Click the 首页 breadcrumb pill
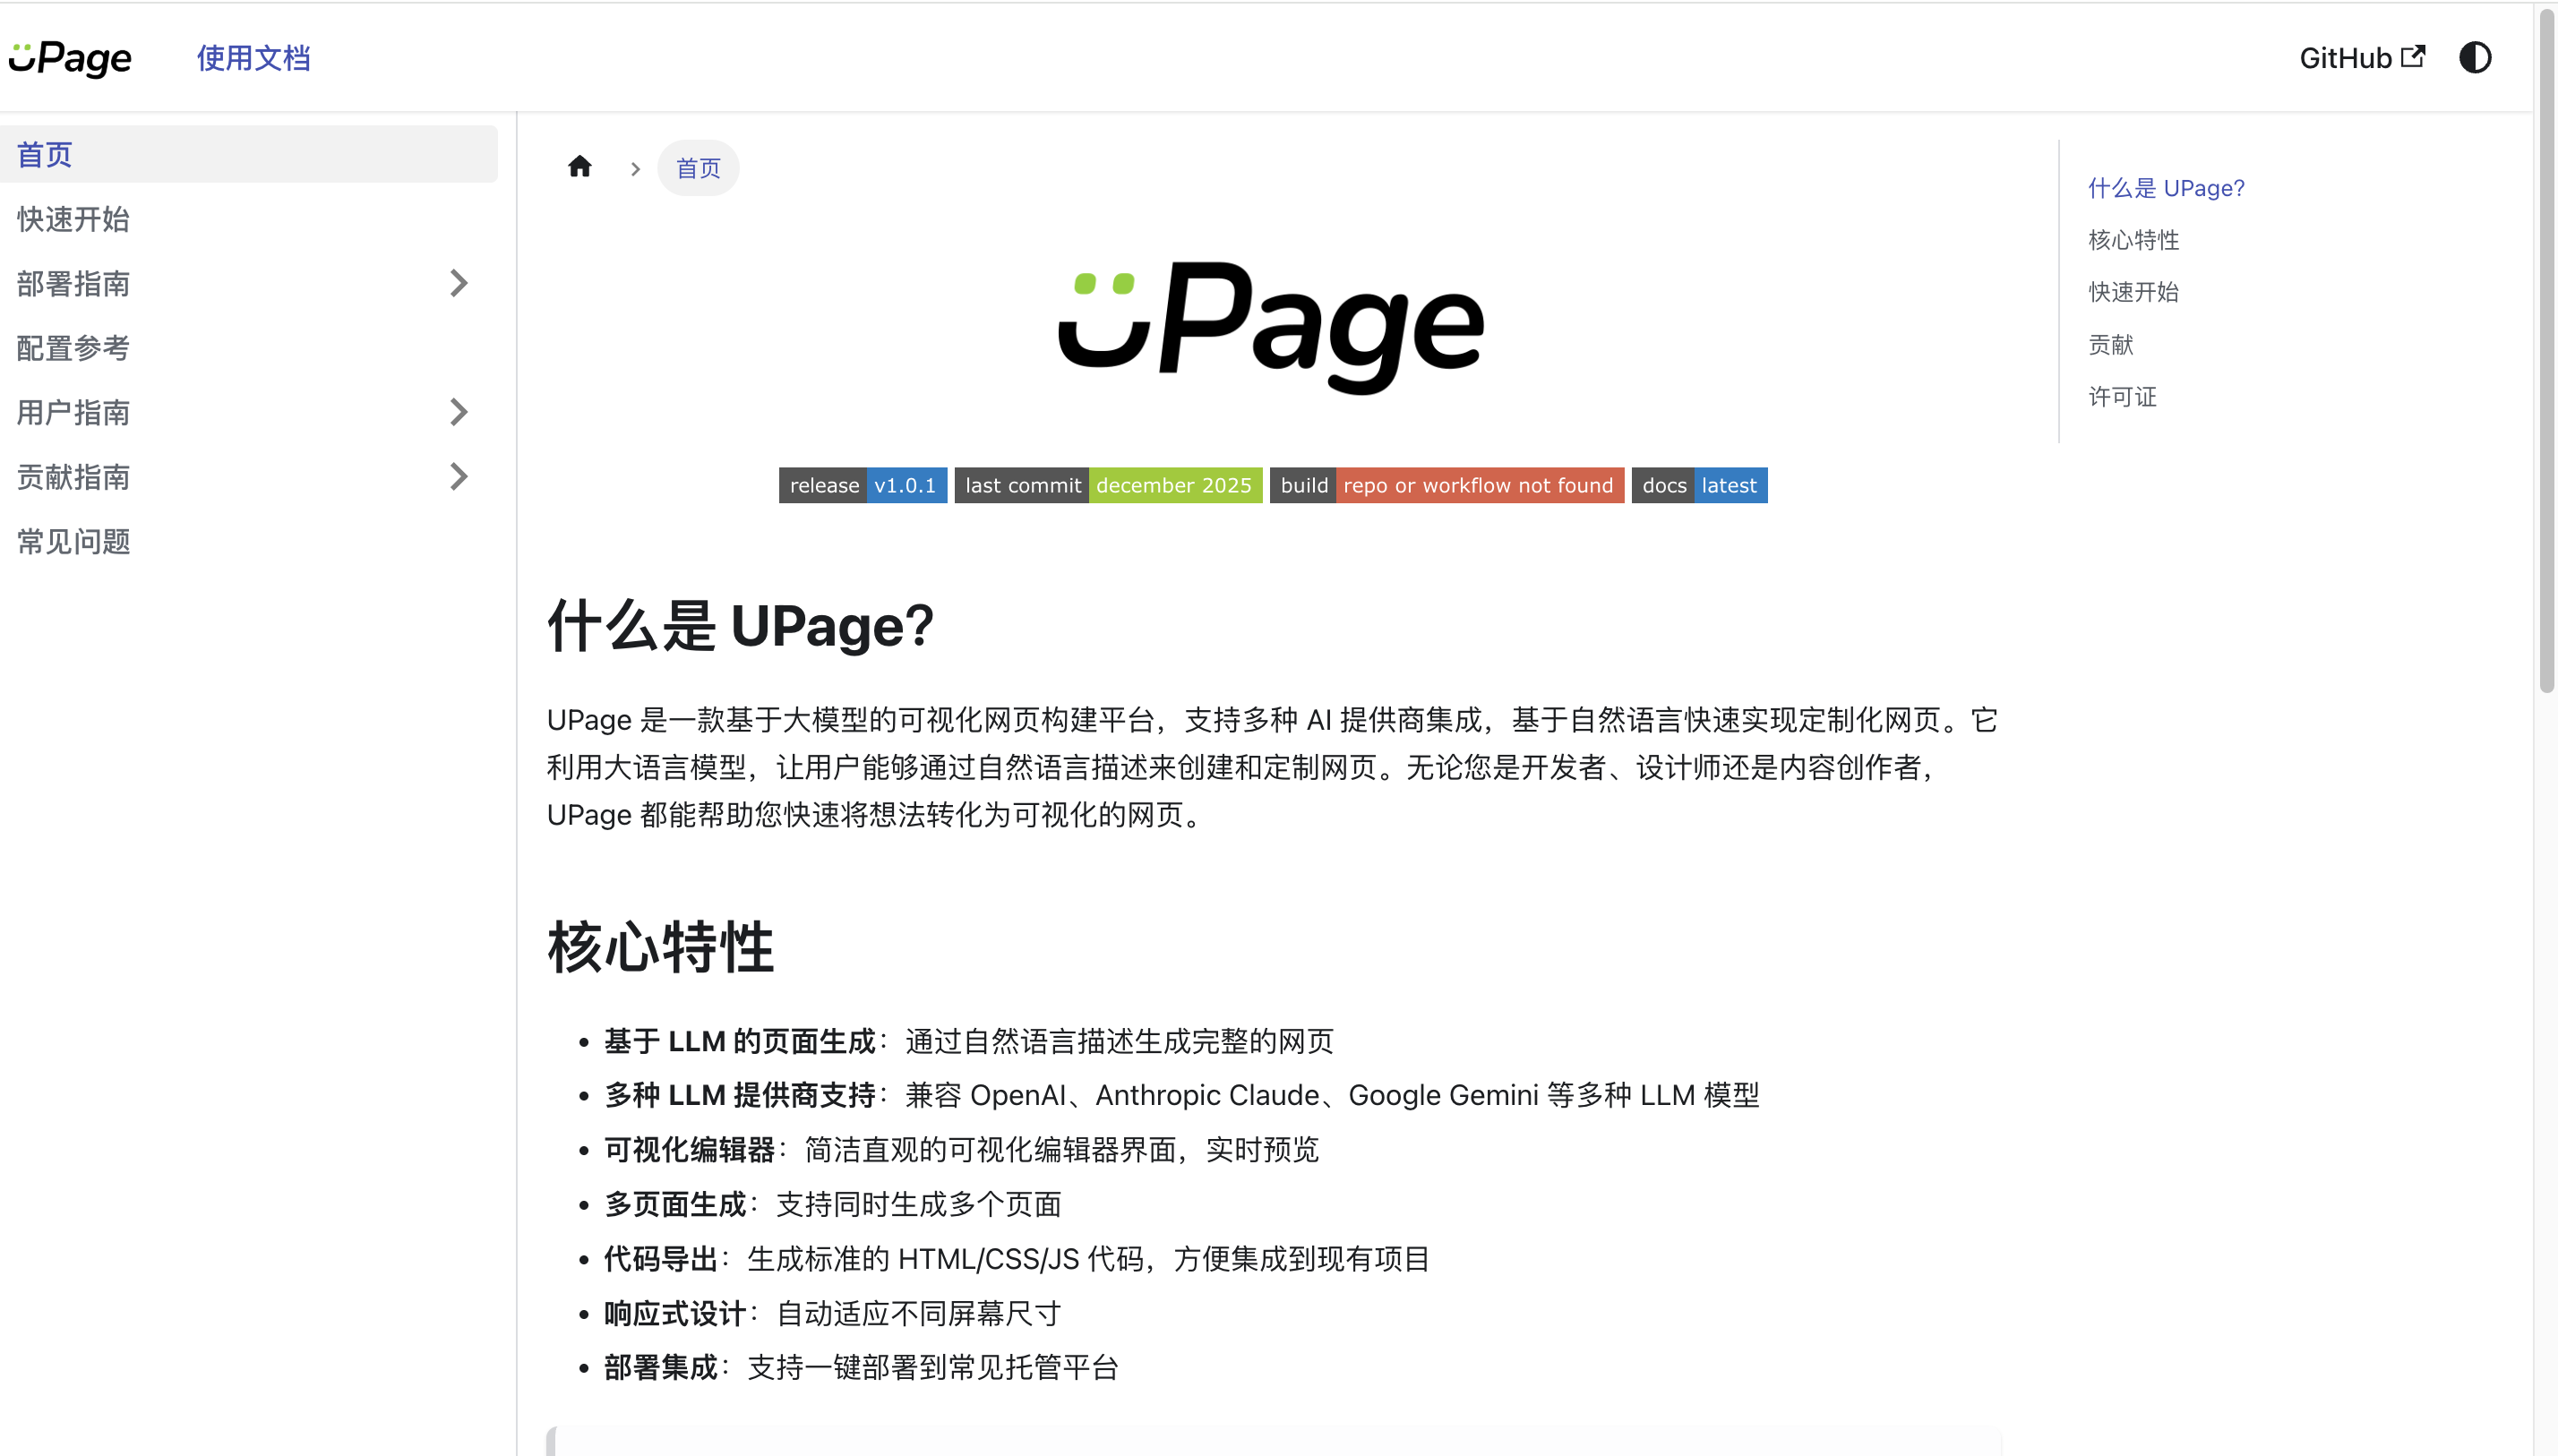The width and height of the screenshot is (2558, 1456). (697, 168)
